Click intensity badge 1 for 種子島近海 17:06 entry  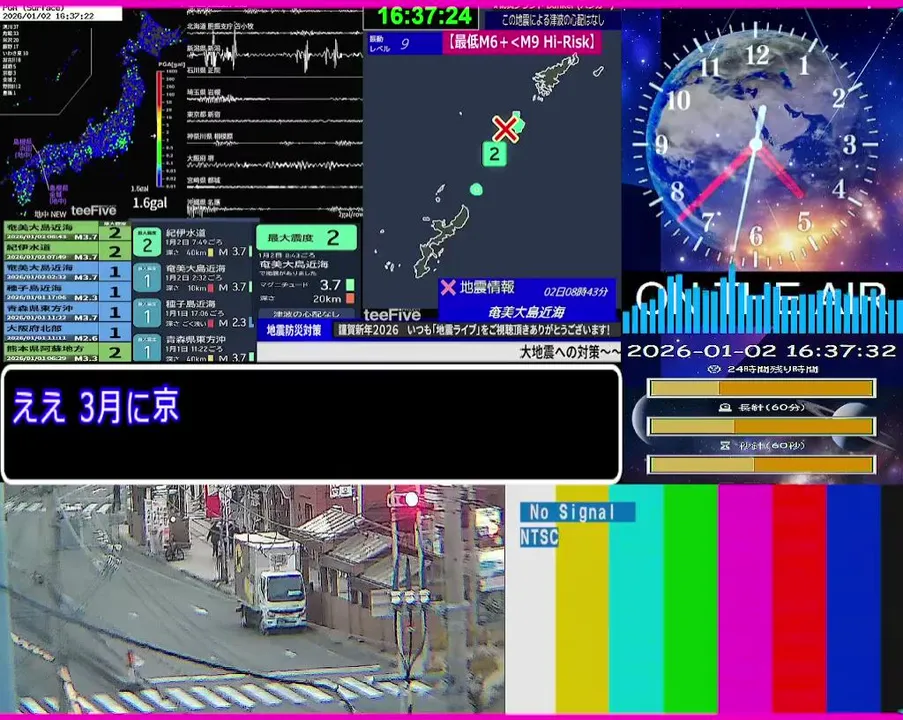click(147, 313)
